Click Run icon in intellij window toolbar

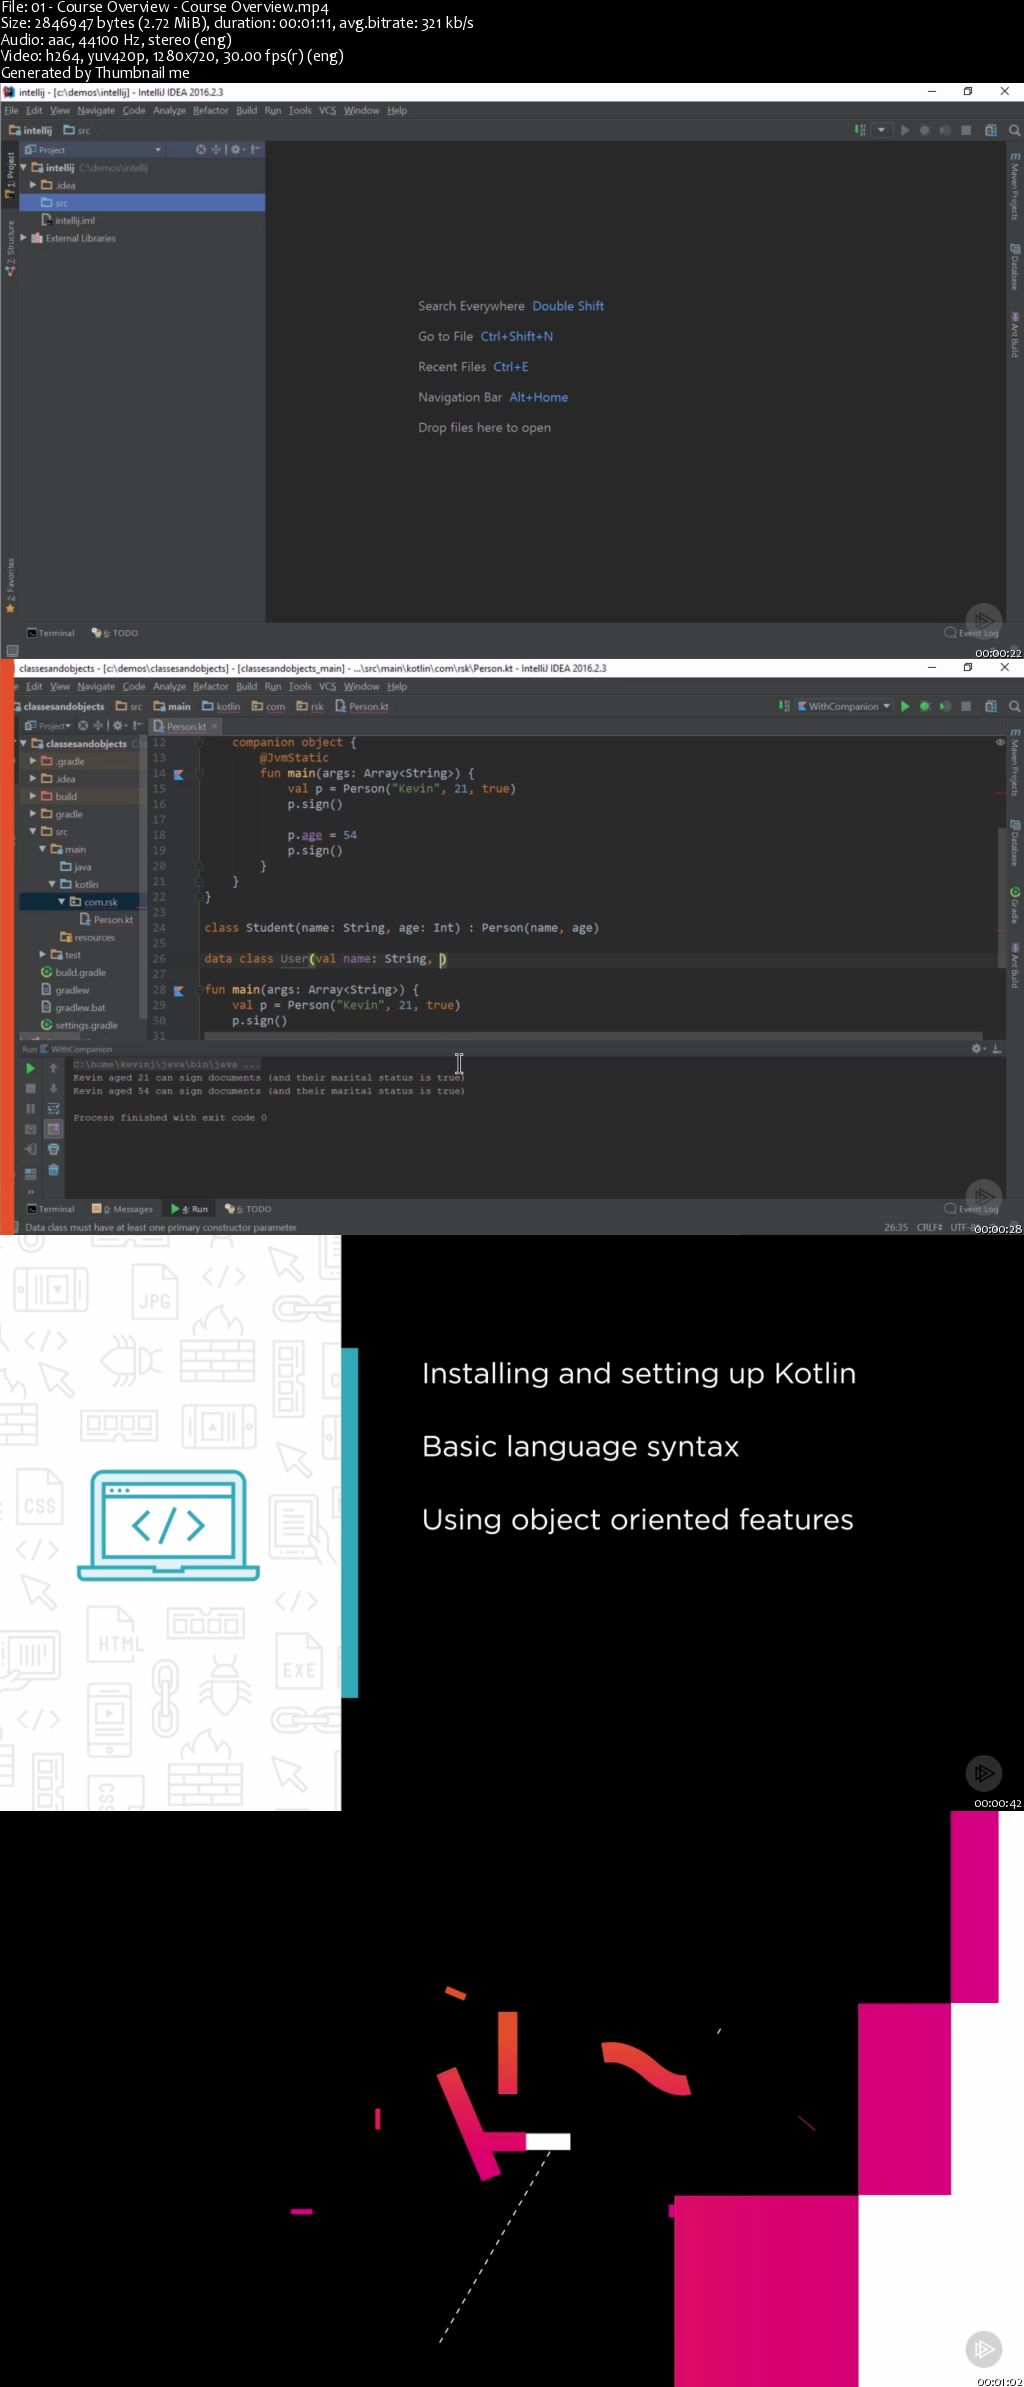905,130
